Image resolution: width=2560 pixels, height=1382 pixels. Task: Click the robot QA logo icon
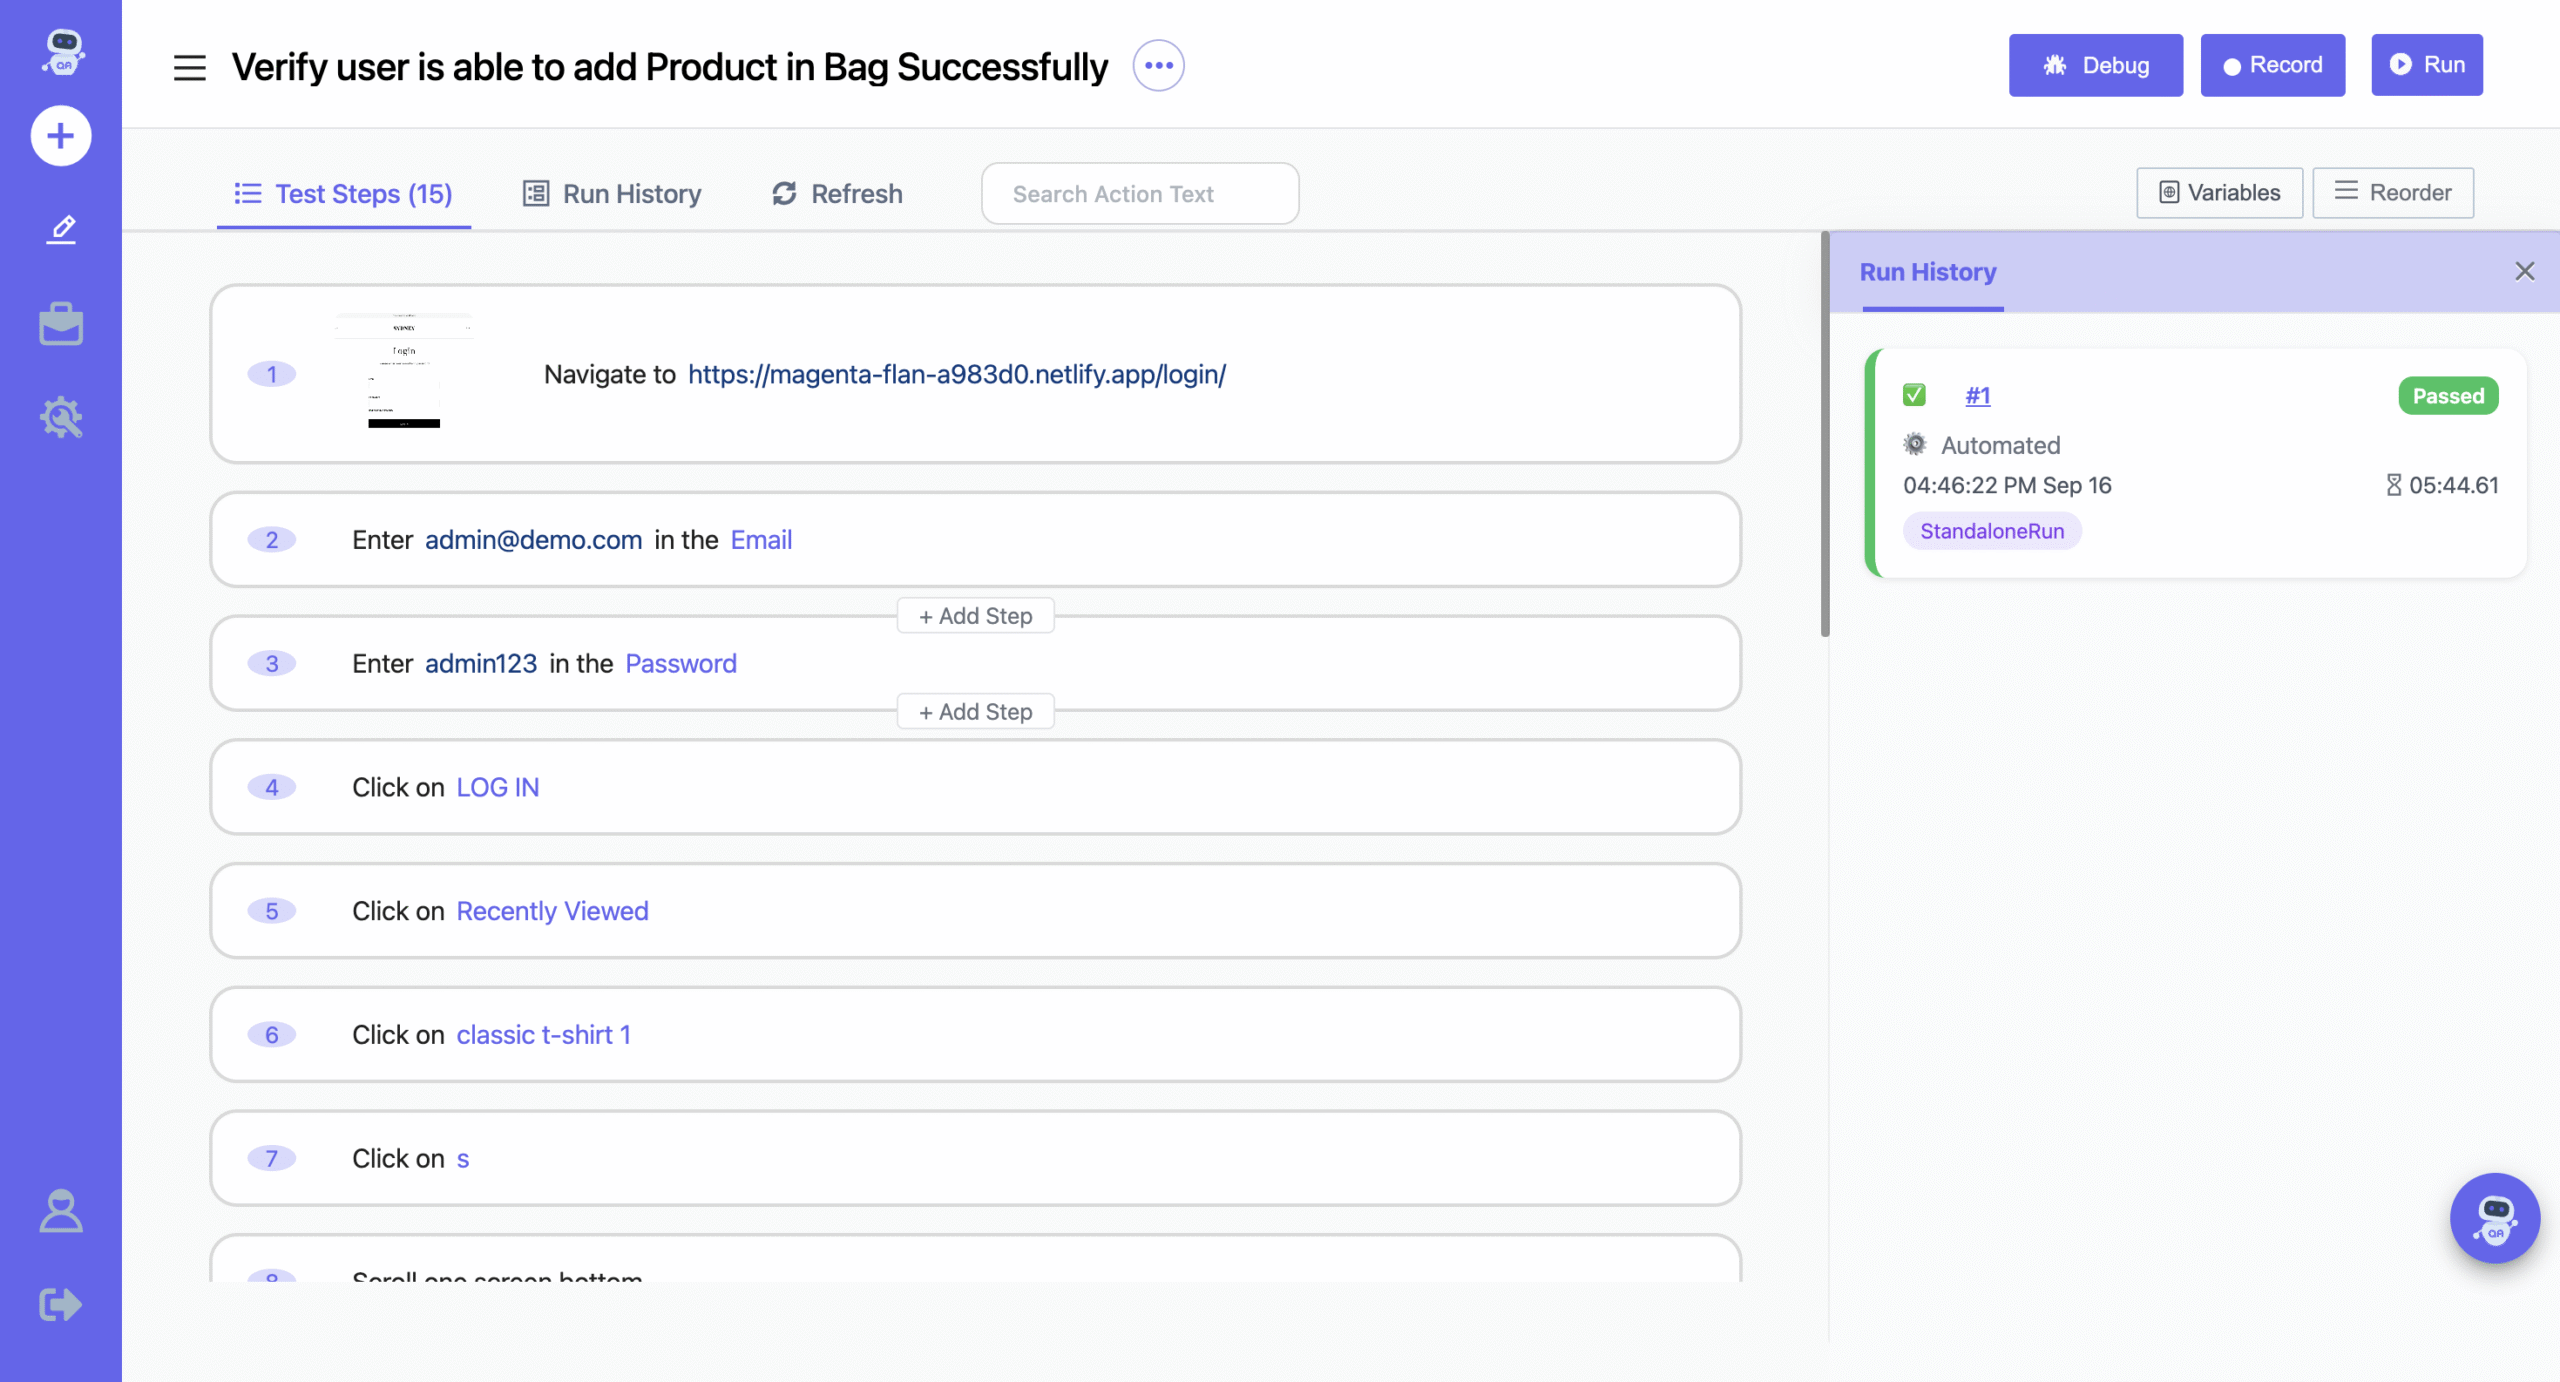coord(62,52)
